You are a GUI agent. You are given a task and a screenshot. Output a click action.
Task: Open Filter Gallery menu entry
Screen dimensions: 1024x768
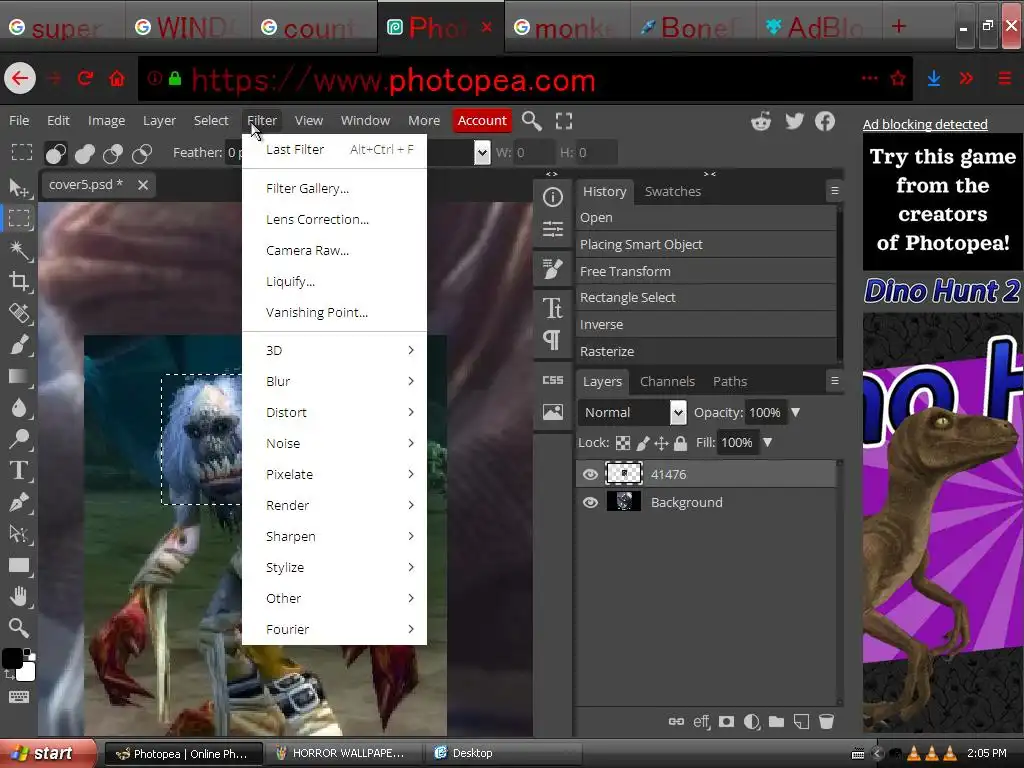[x=334, y=189]
